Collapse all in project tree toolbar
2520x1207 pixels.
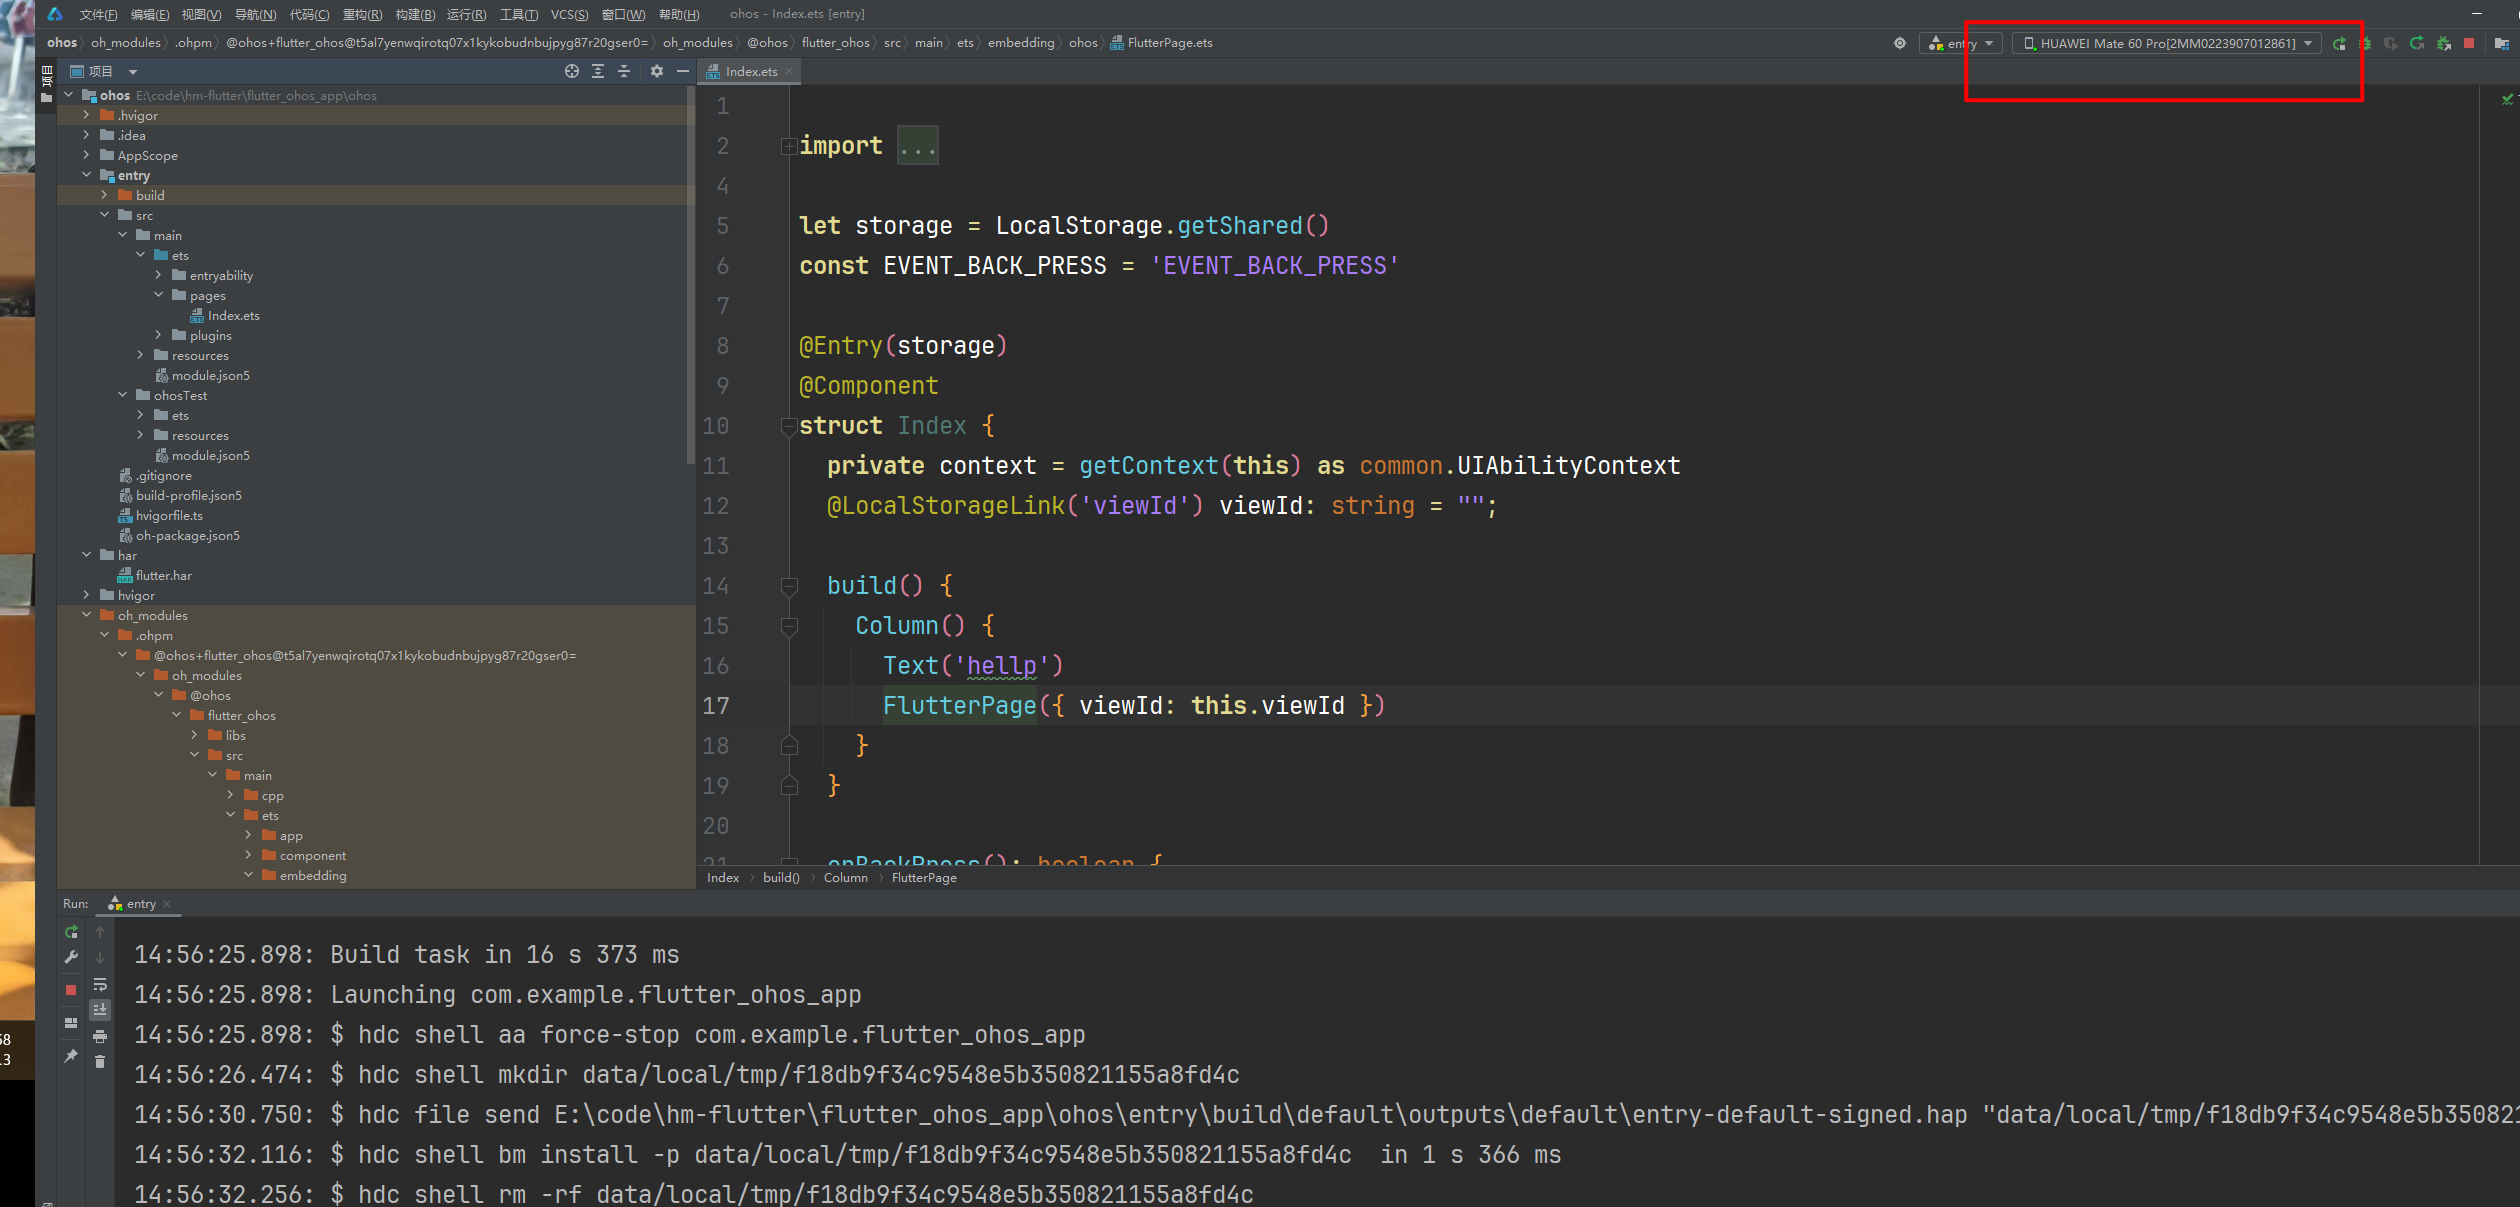coord(624,71)
